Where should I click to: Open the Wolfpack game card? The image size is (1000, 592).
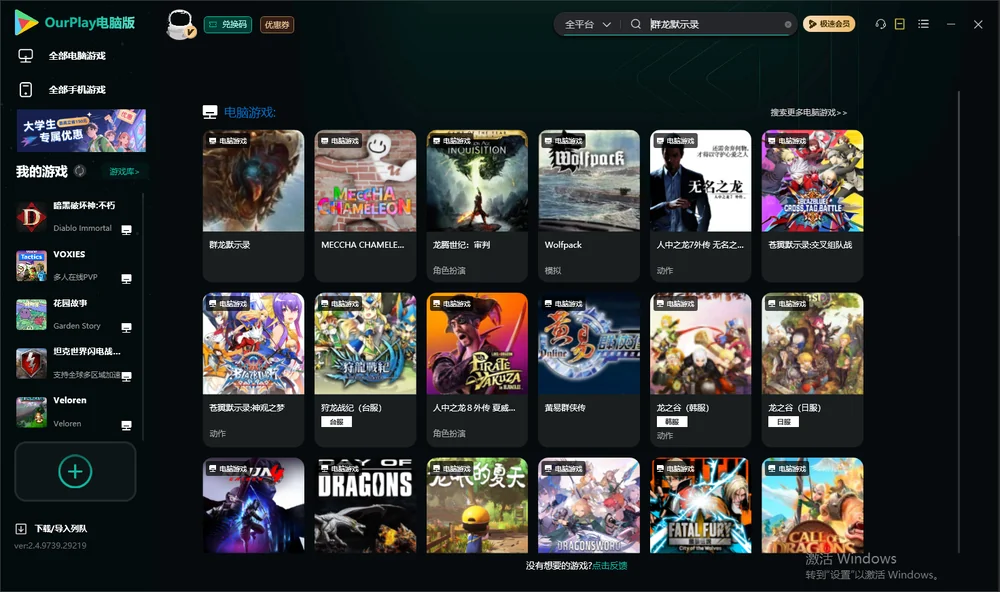[x=589, y=205]
